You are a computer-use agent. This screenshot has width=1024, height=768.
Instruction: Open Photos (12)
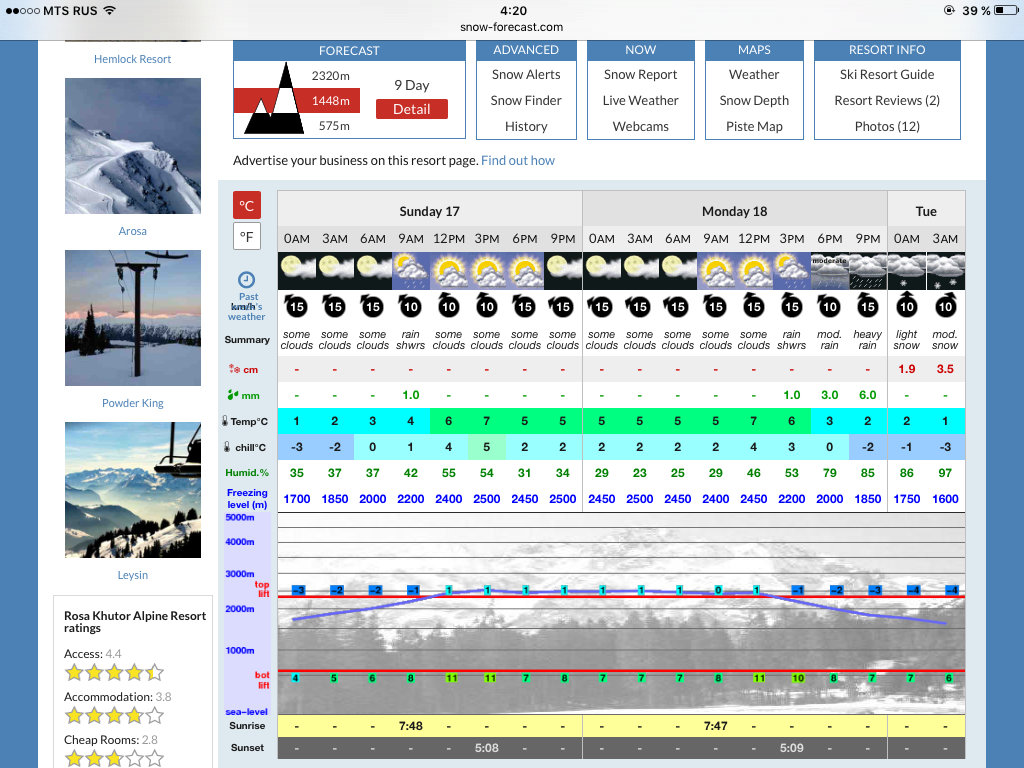tap(887, 127)
